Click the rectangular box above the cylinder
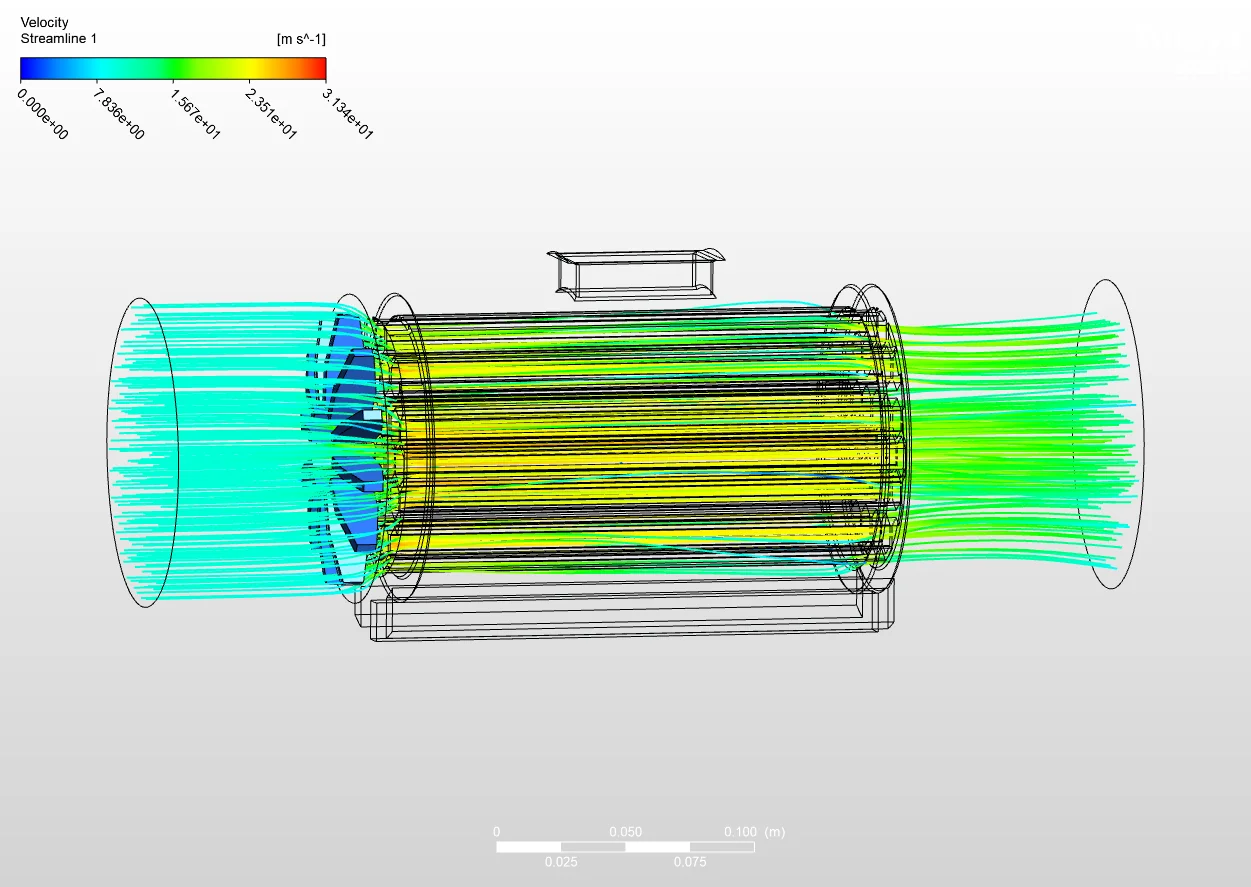Screen dimensions: 1251x887 (x=635, y=273)
